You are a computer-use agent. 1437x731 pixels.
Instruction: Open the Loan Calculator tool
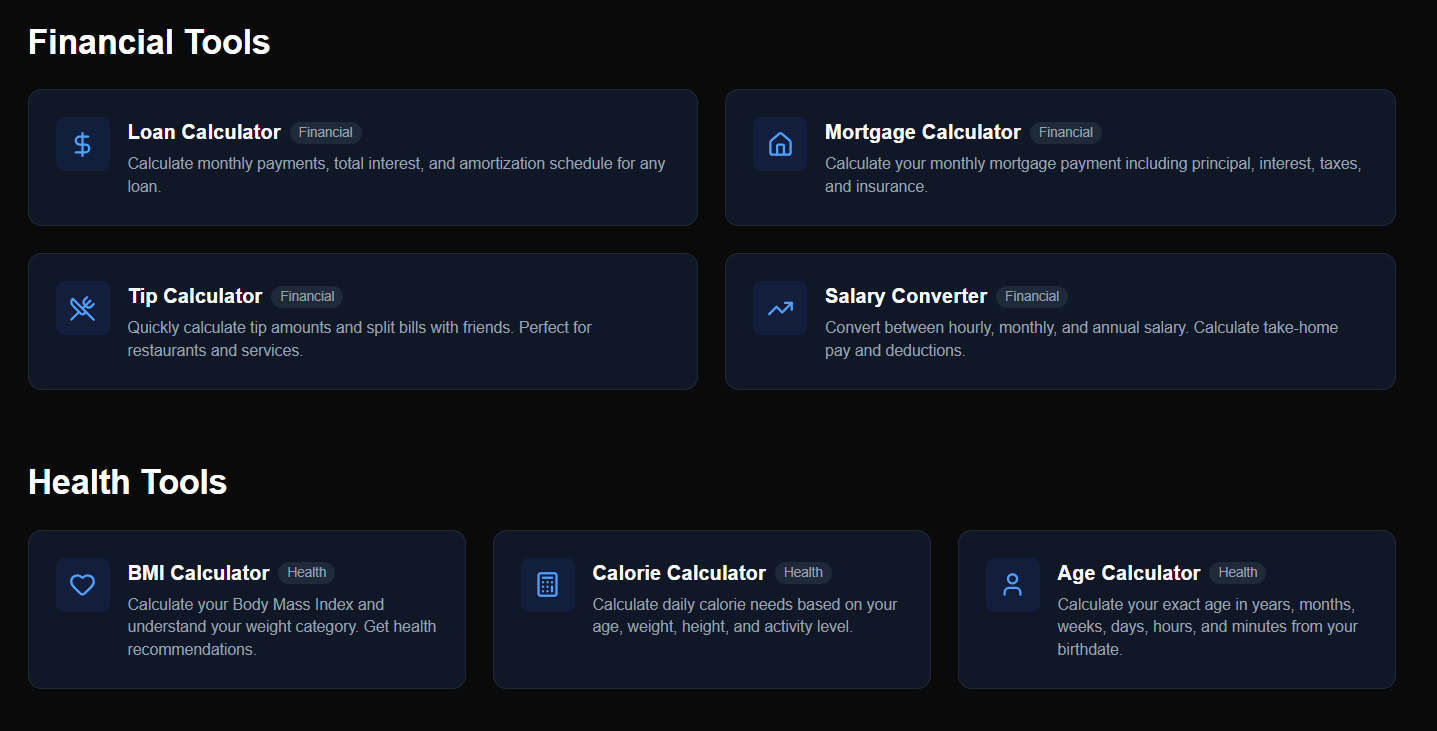(363, 157)
